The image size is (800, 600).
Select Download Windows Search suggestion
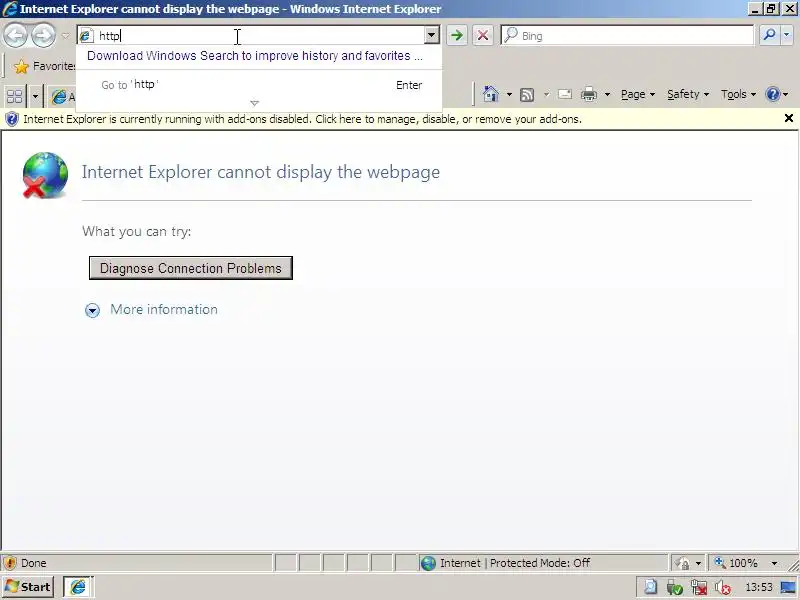click(x=255, y=56)
